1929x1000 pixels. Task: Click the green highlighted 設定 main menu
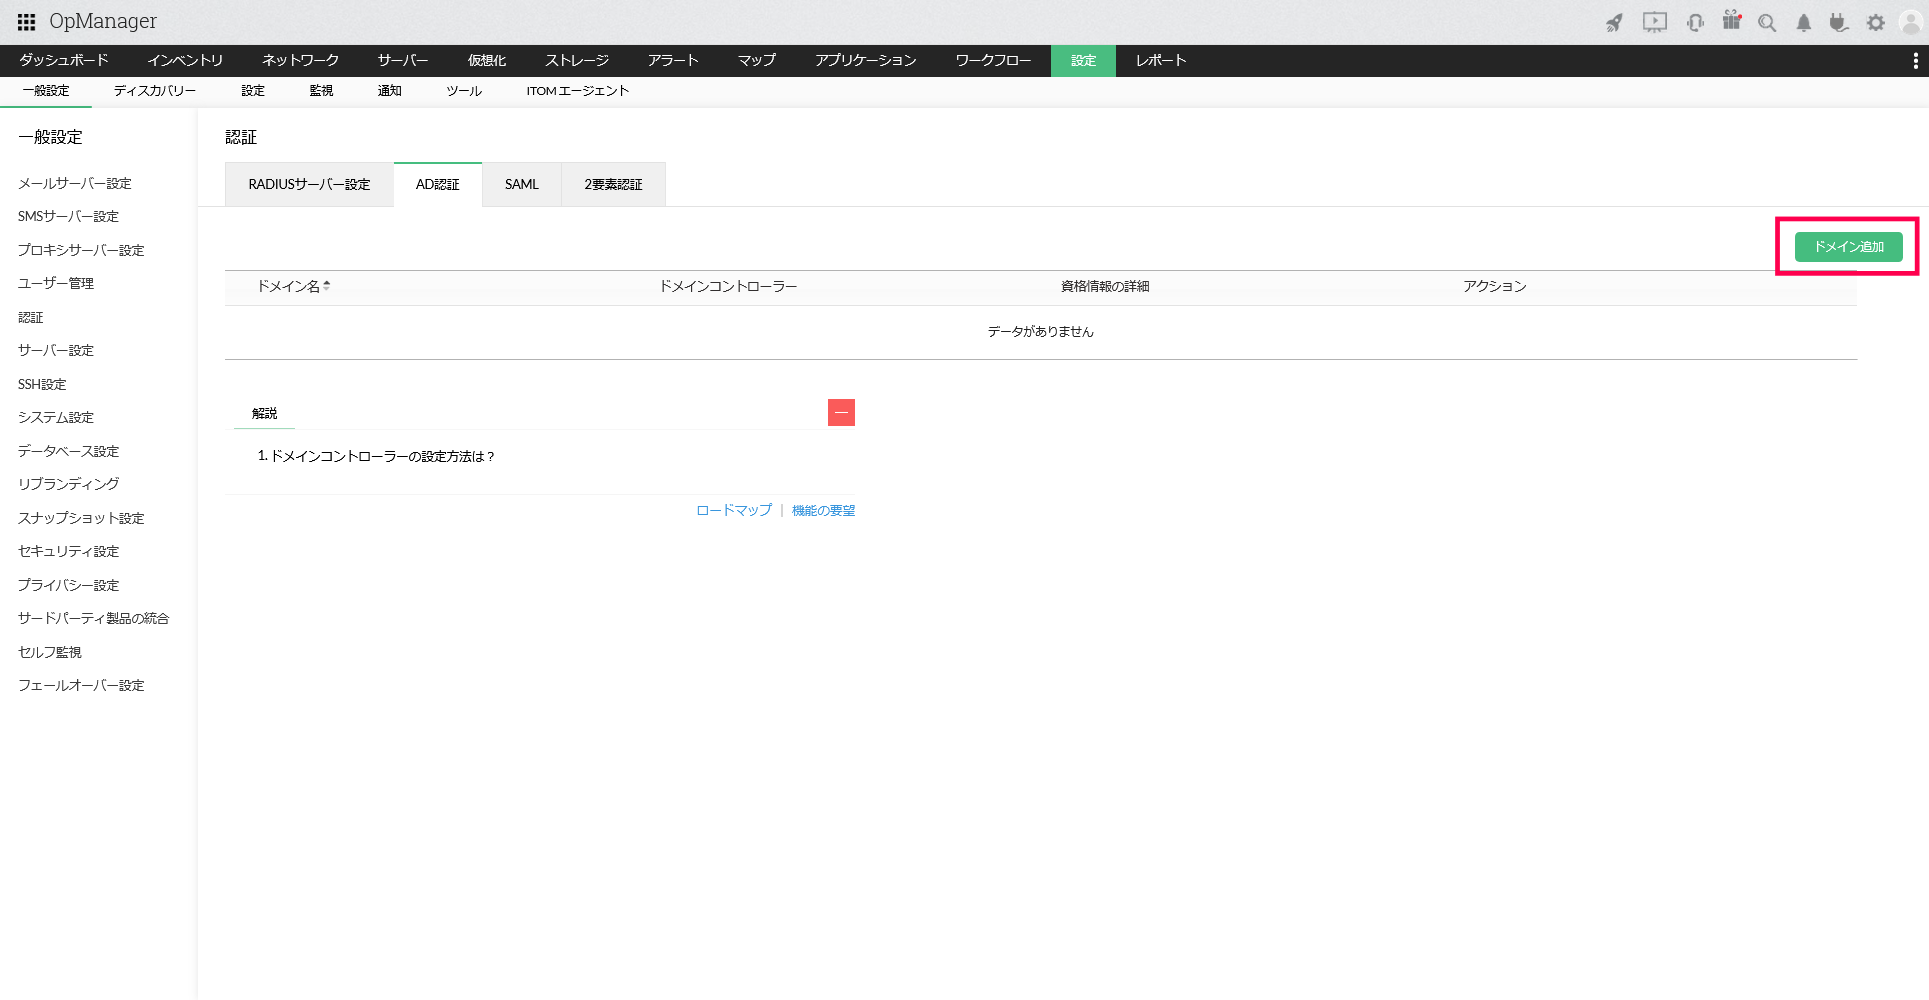point(1083,61)
